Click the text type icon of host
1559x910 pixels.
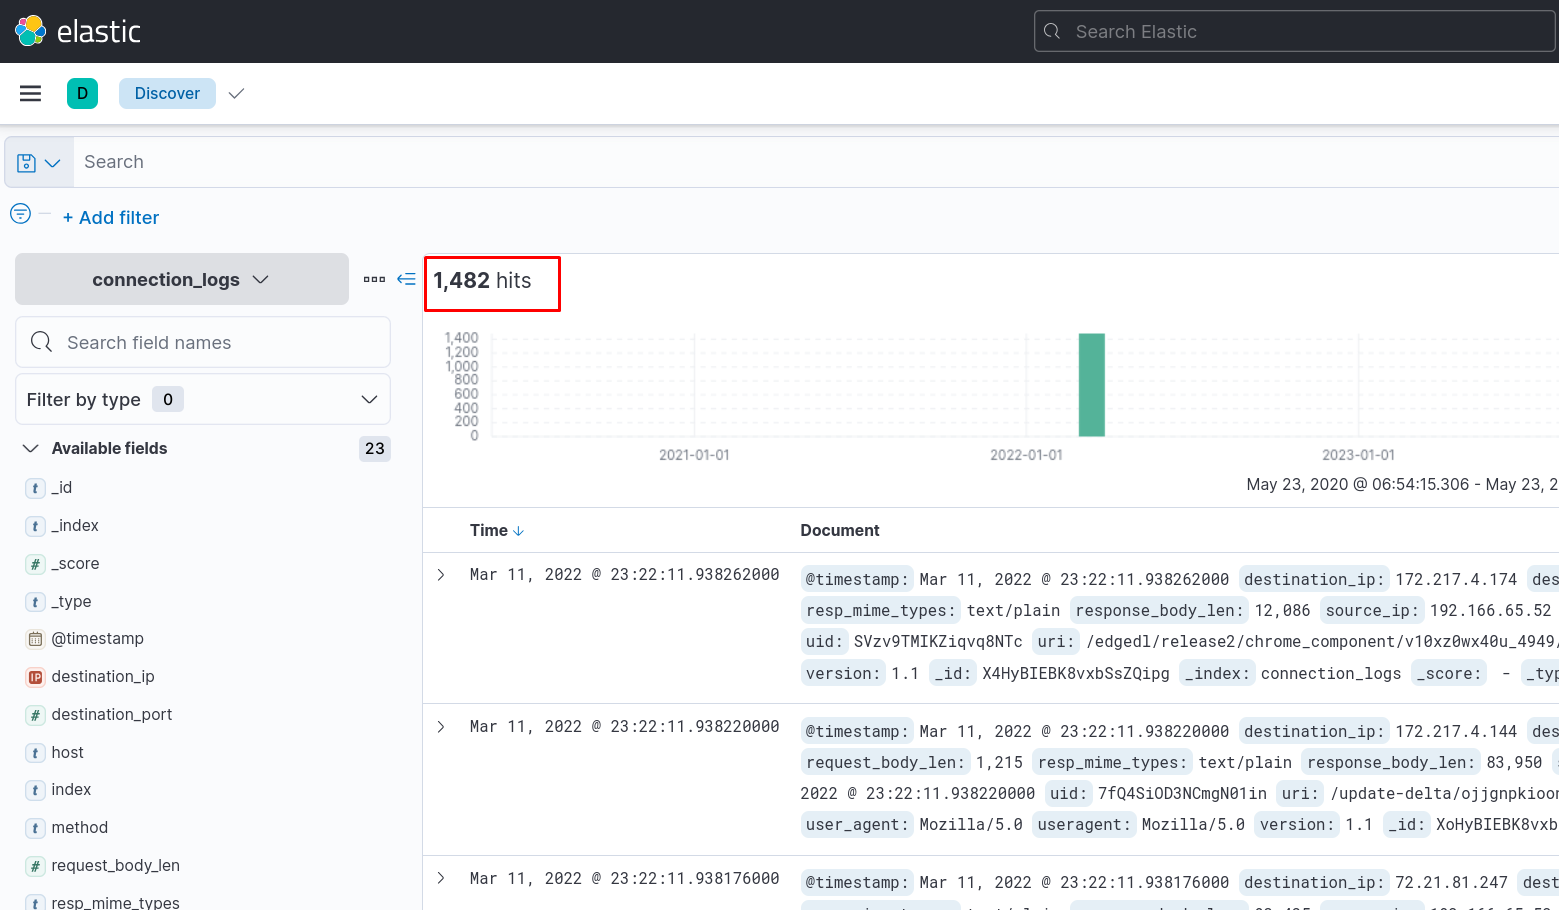(x=35, y=753)
